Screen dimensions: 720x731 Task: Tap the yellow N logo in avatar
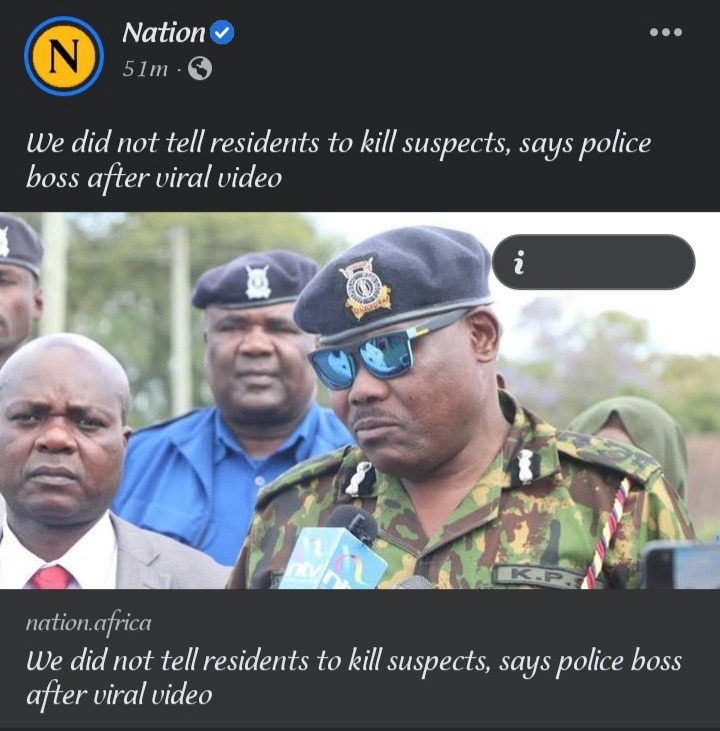coord(64,56)
